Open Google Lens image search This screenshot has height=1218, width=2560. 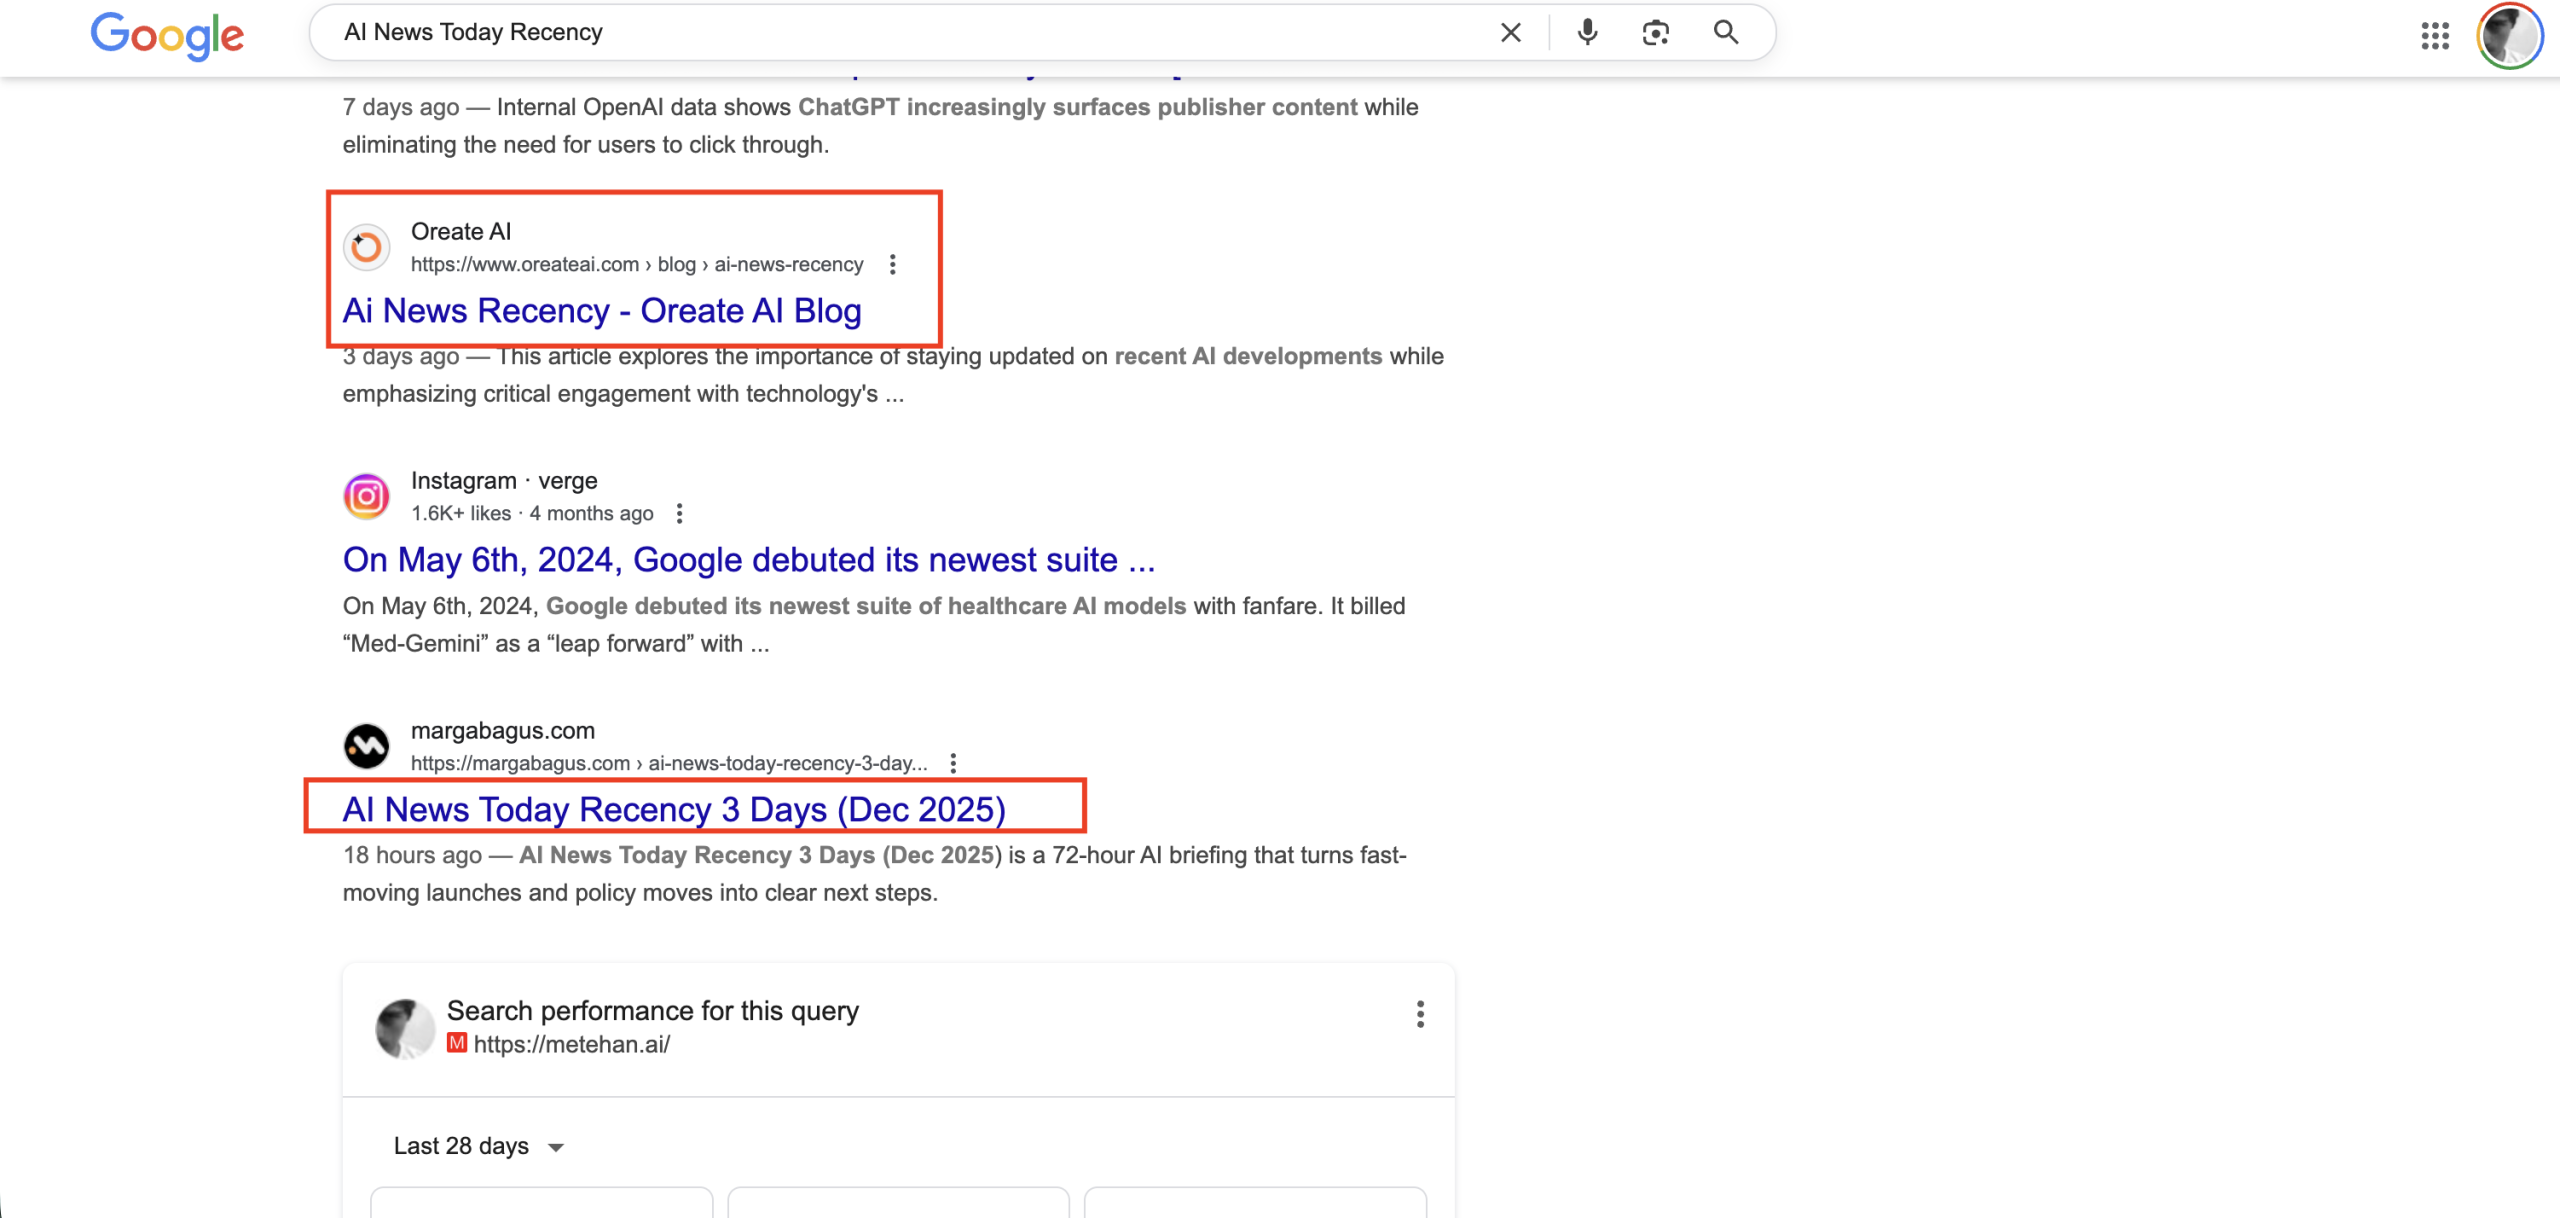1655,33
